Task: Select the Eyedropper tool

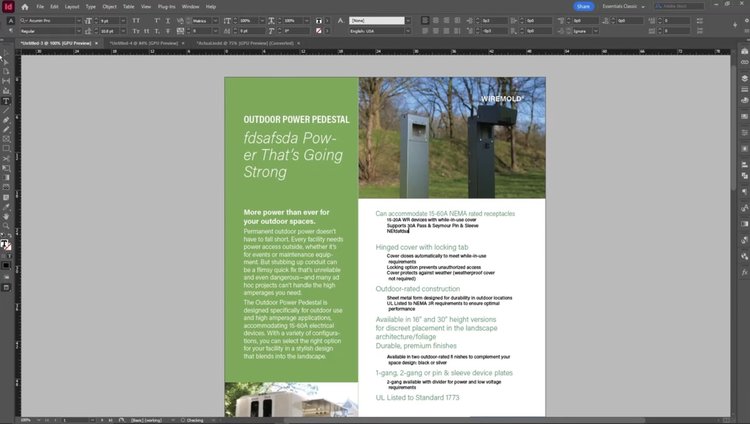Action: click(6, 207)
